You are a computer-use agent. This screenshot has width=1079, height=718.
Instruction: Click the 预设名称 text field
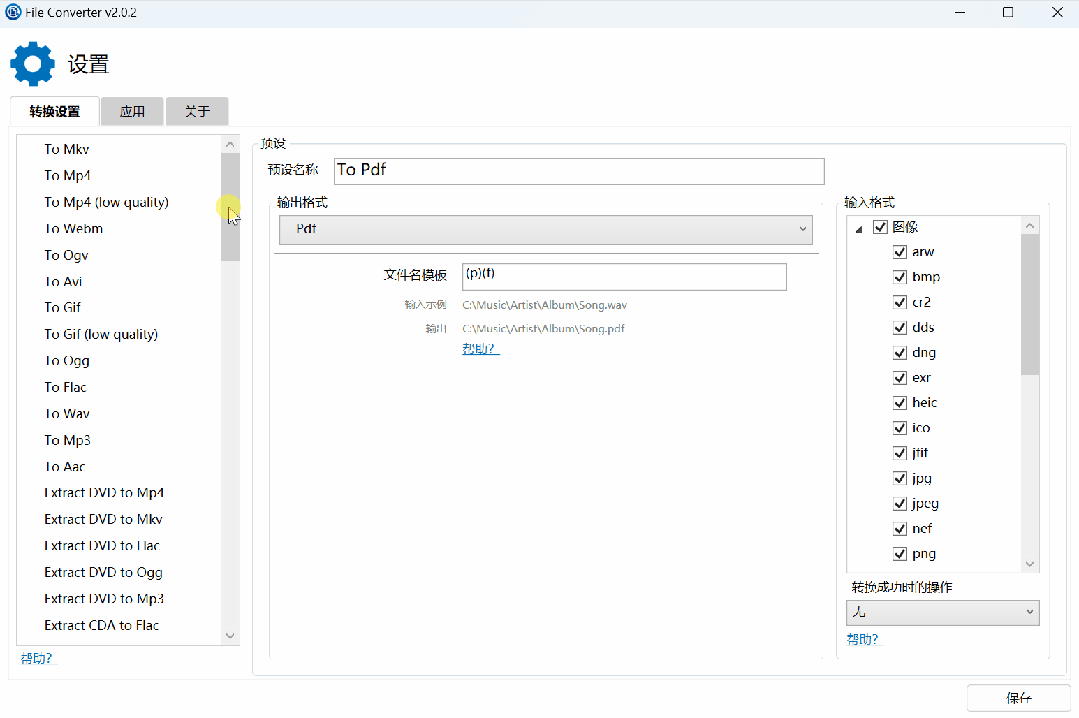click(x=578, y=171)
